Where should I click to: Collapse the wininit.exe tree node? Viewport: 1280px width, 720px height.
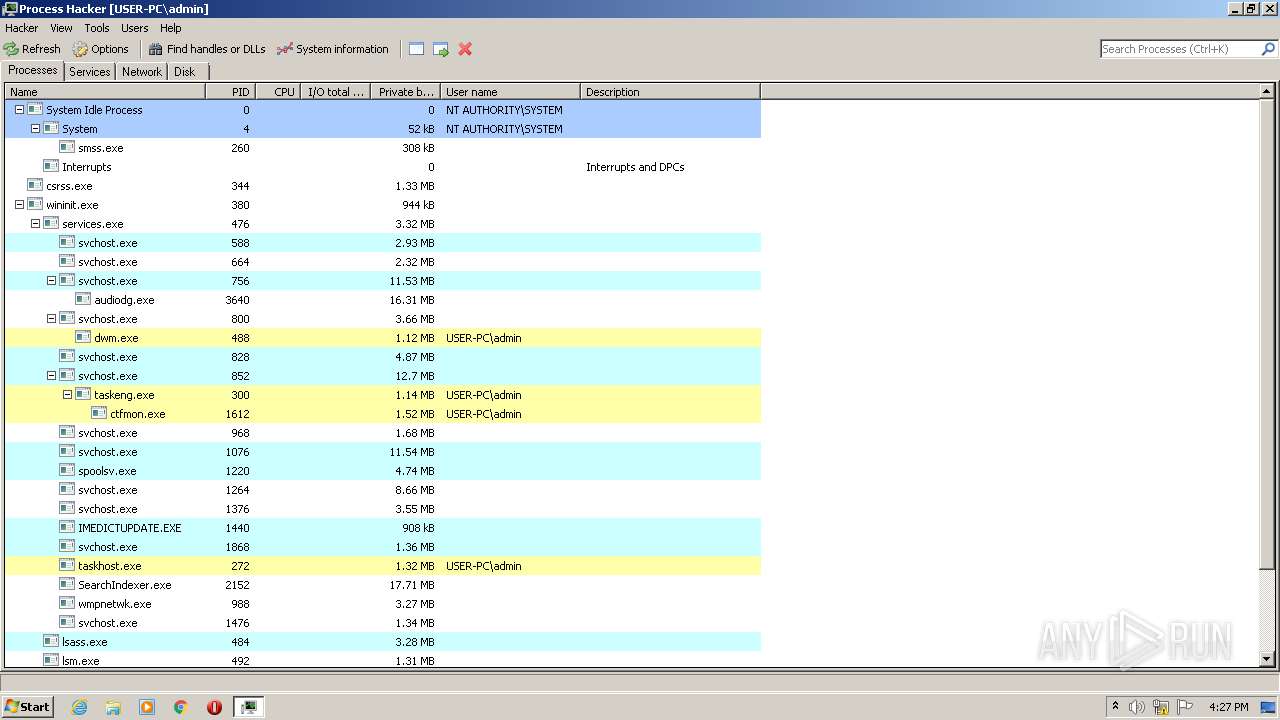(19, 205)
